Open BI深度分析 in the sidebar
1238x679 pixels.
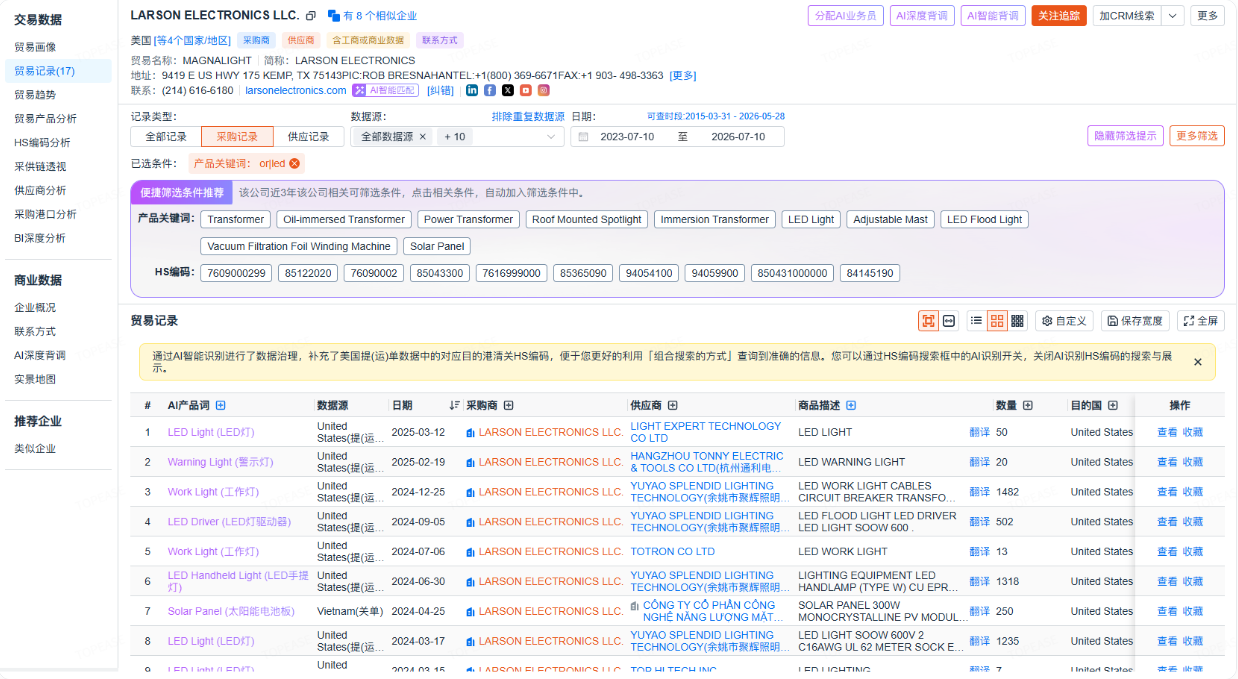coord(40,238)
